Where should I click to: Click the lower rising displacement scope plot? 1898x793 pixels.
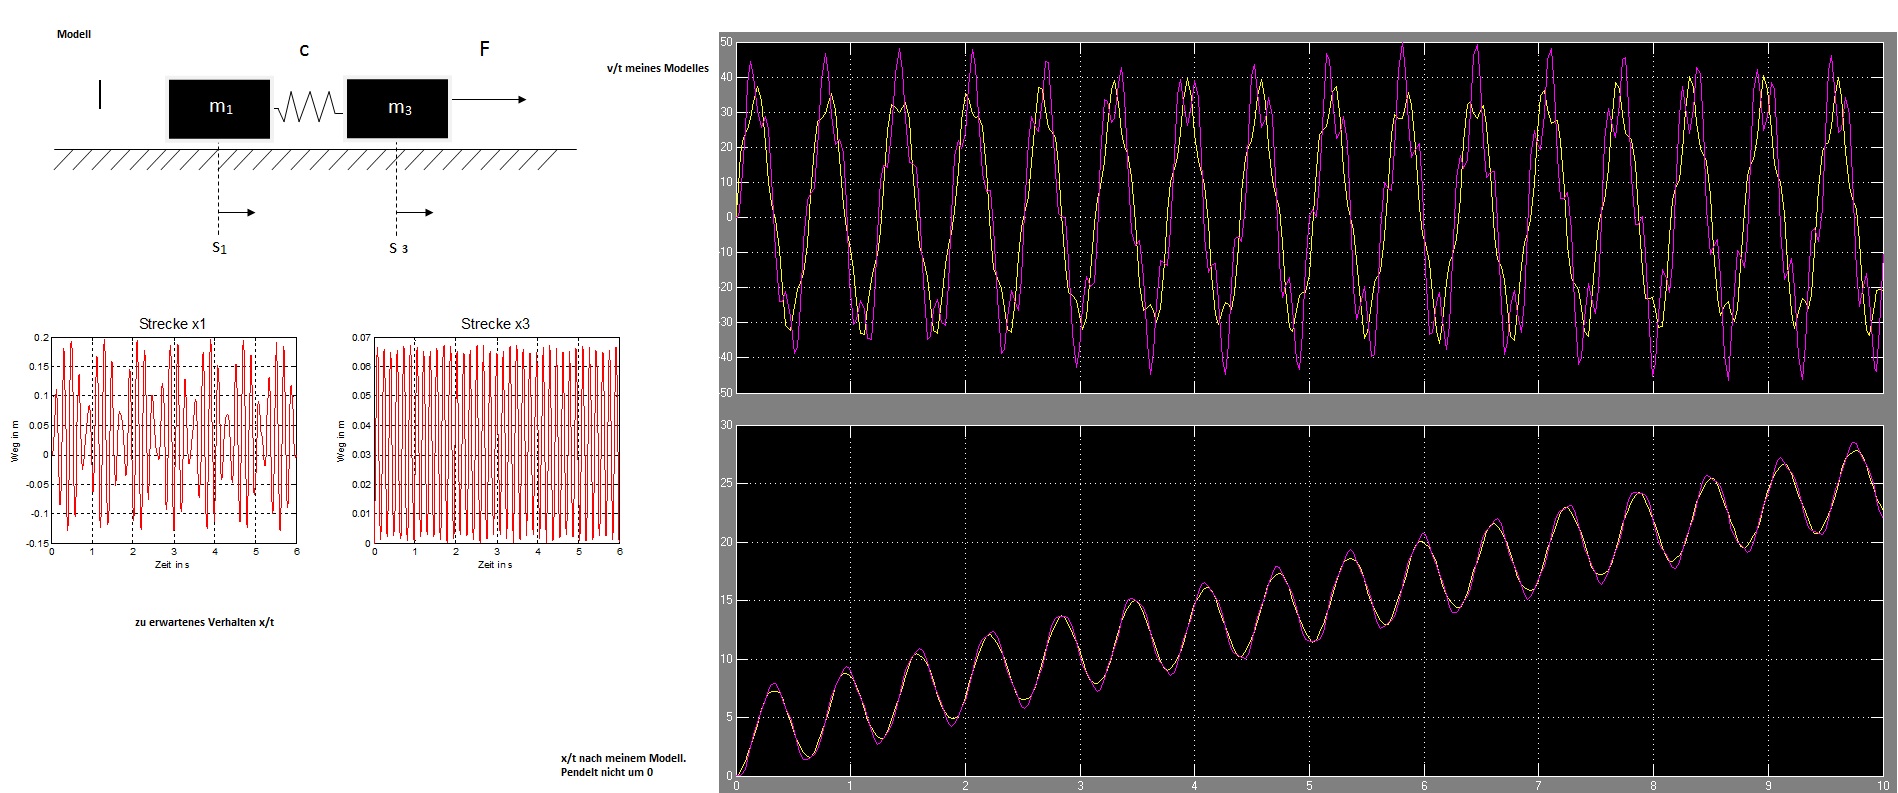pos(1310,600)
